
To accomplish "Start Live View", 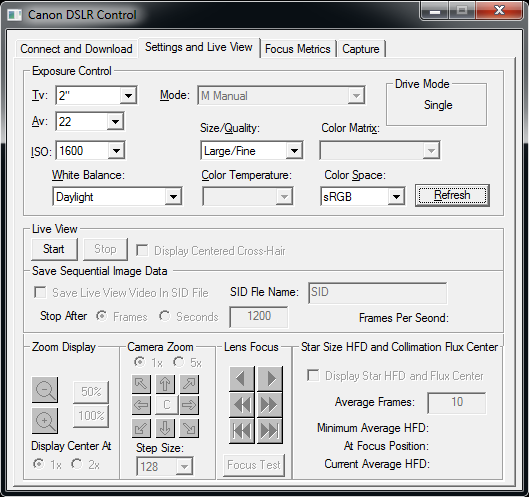I will pyautogui.click(x=54, y=249).
